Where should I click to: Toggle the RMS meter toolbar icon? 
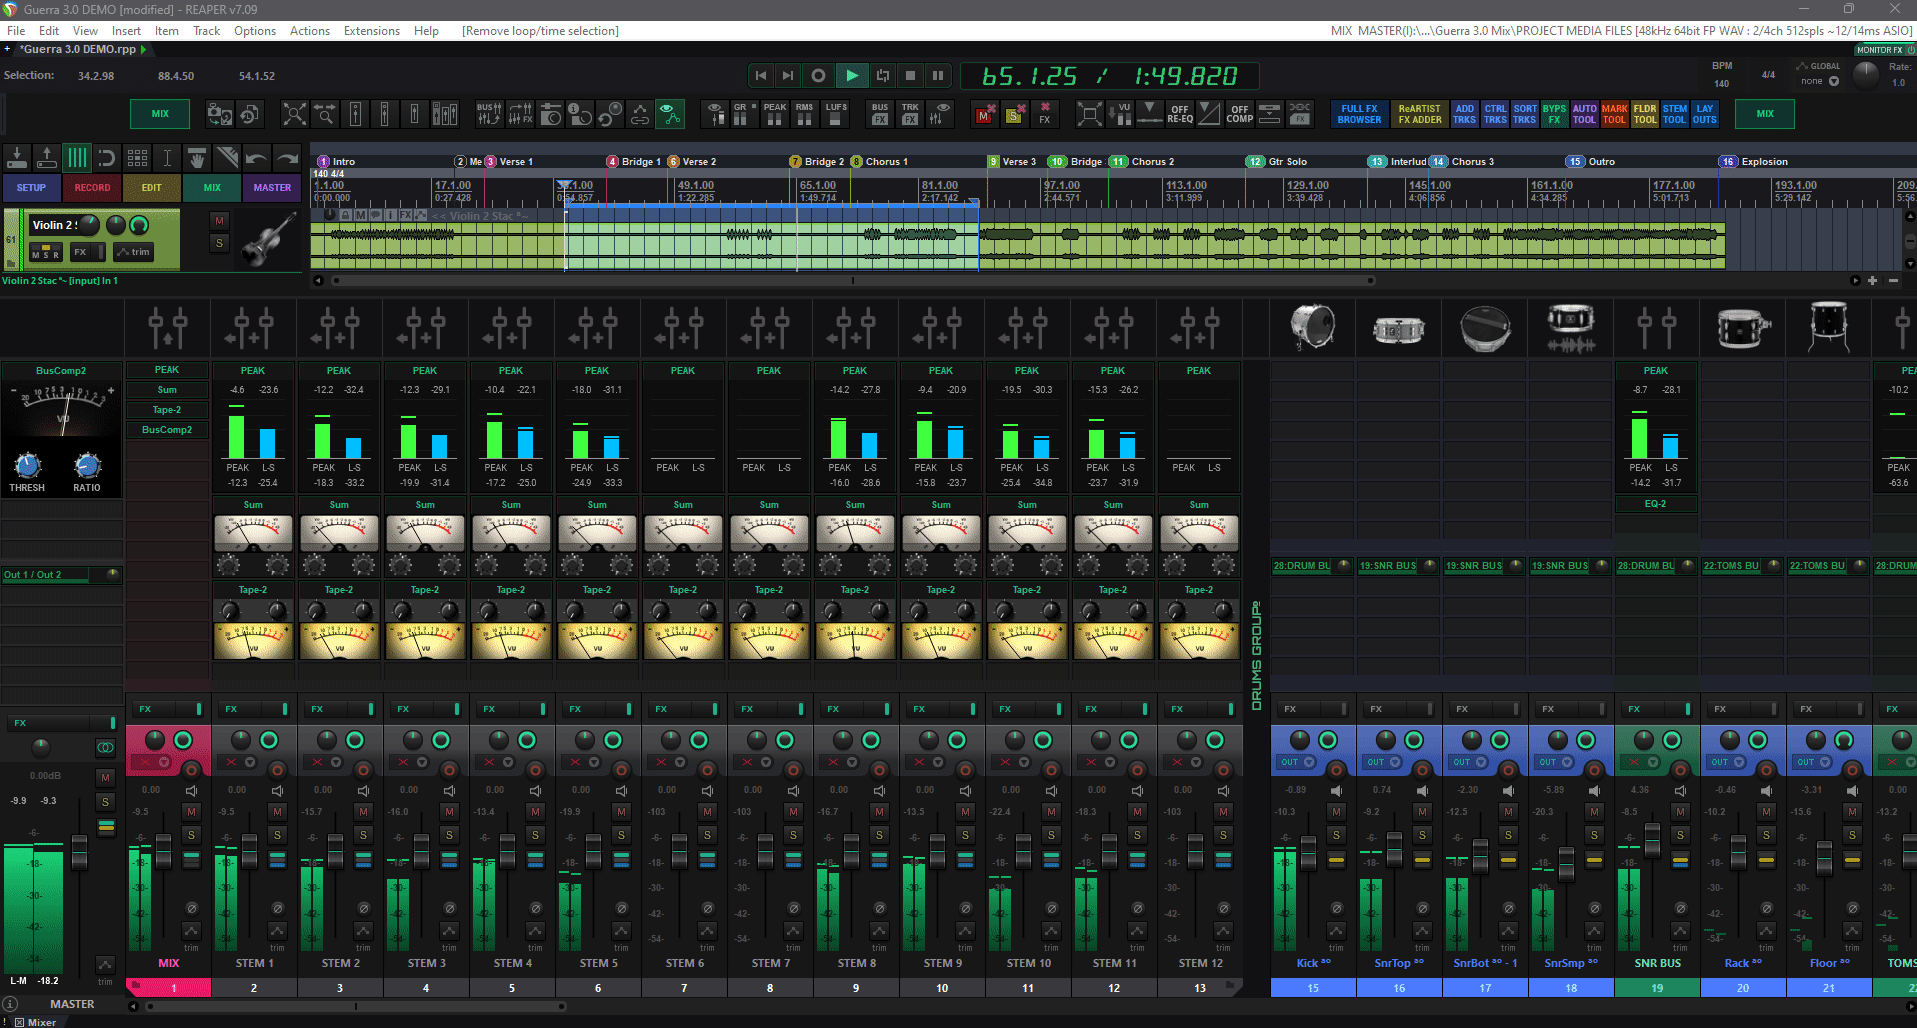pos(805,114)
